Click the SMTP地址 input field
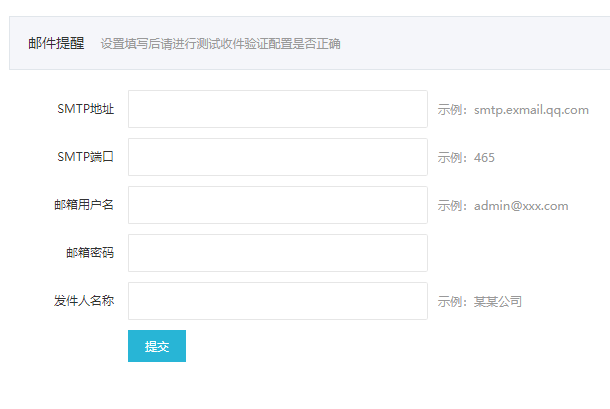The height and width of the screenshot is (409, 610). tap(277, 109)
